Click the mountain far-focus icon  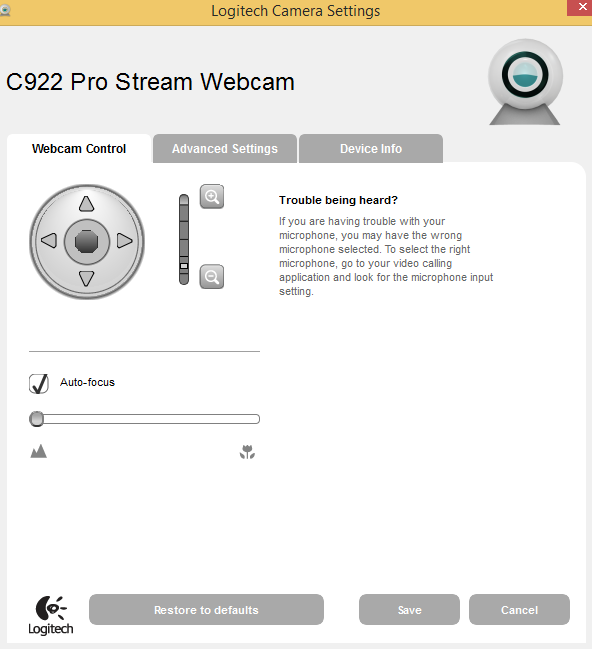coord(39,451)
